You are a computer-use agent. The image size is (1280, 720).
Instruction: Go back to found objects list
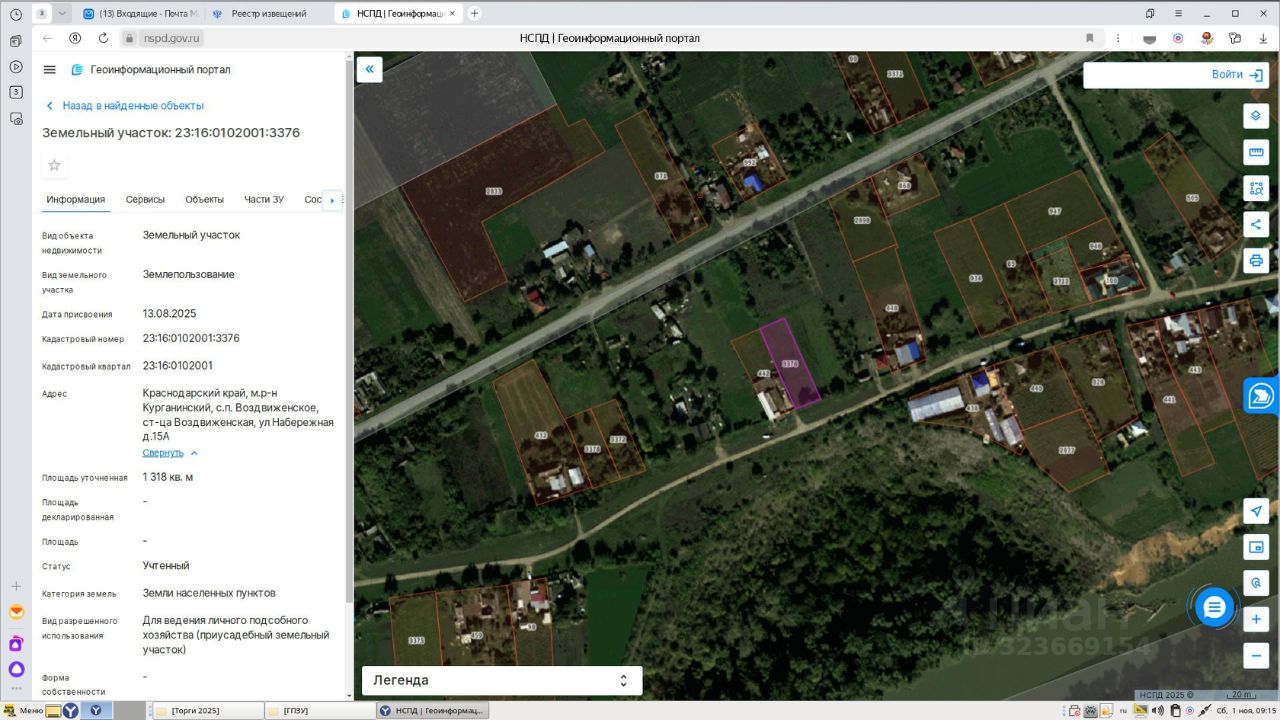point(124,106)
